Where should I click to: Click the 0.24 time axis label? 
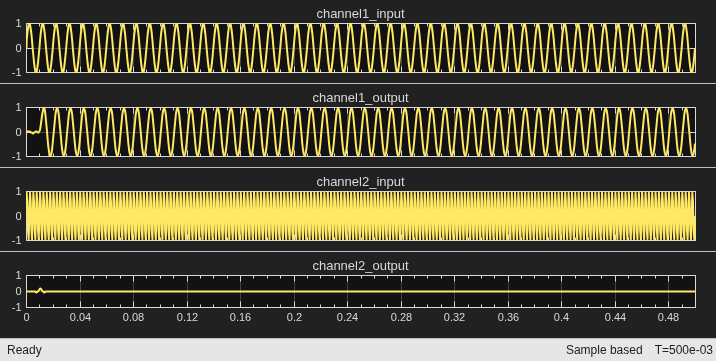(x=347, y=317)
